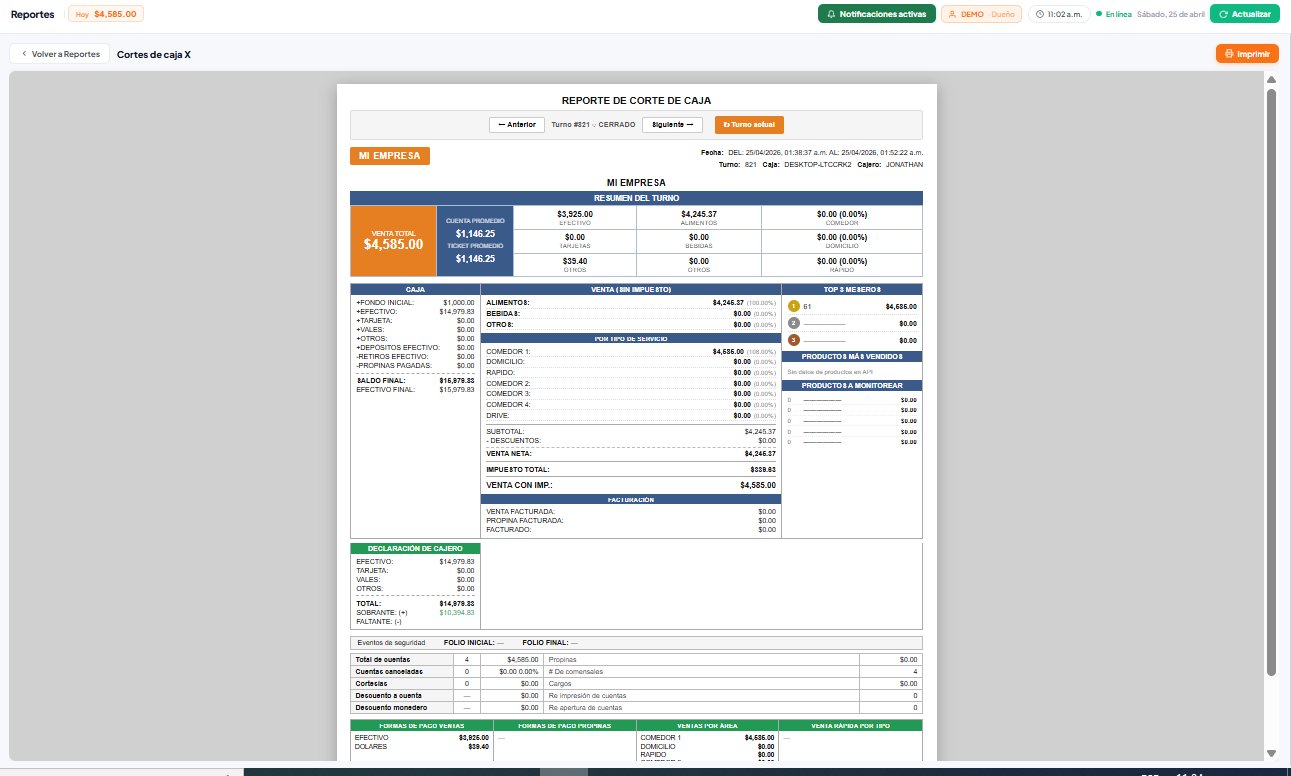This screenshot has height=776, width=1291.
Task: Click the gray rank 2 waiter badge
Action: [794, 324]
